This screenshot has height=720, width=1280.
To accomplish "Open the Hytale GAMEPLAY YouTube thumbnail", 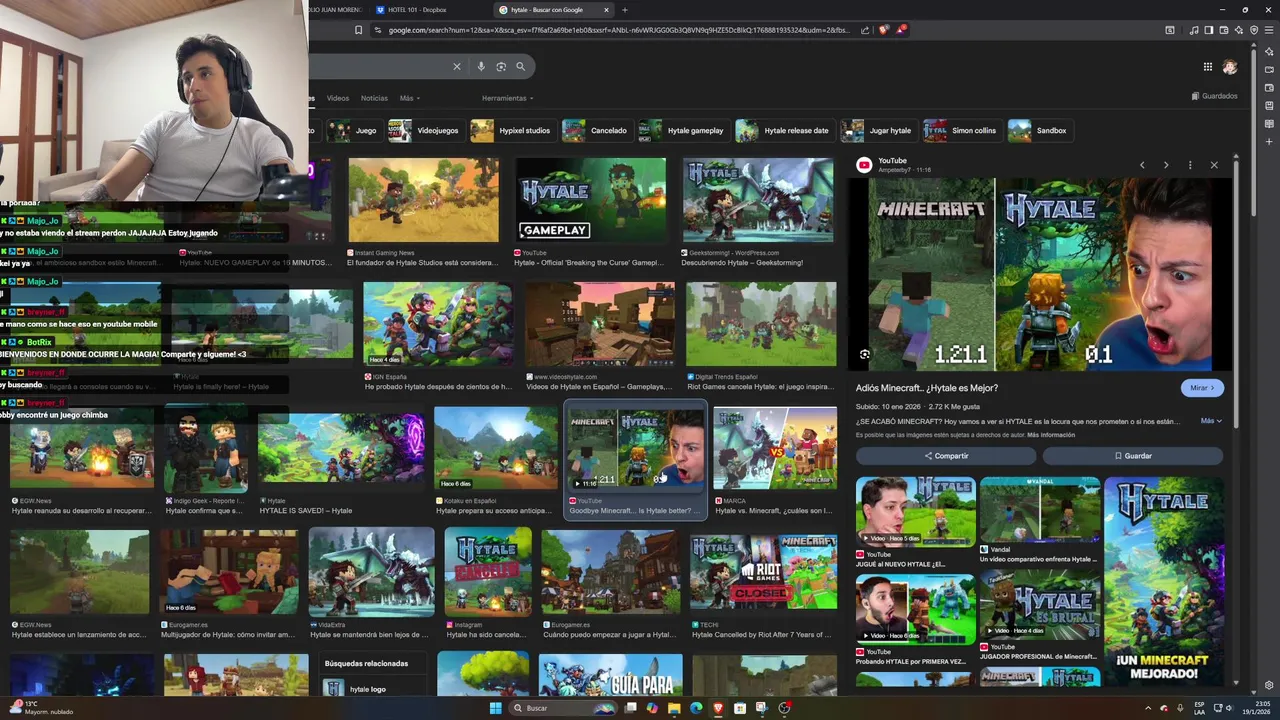I will (x=591, y=200).
